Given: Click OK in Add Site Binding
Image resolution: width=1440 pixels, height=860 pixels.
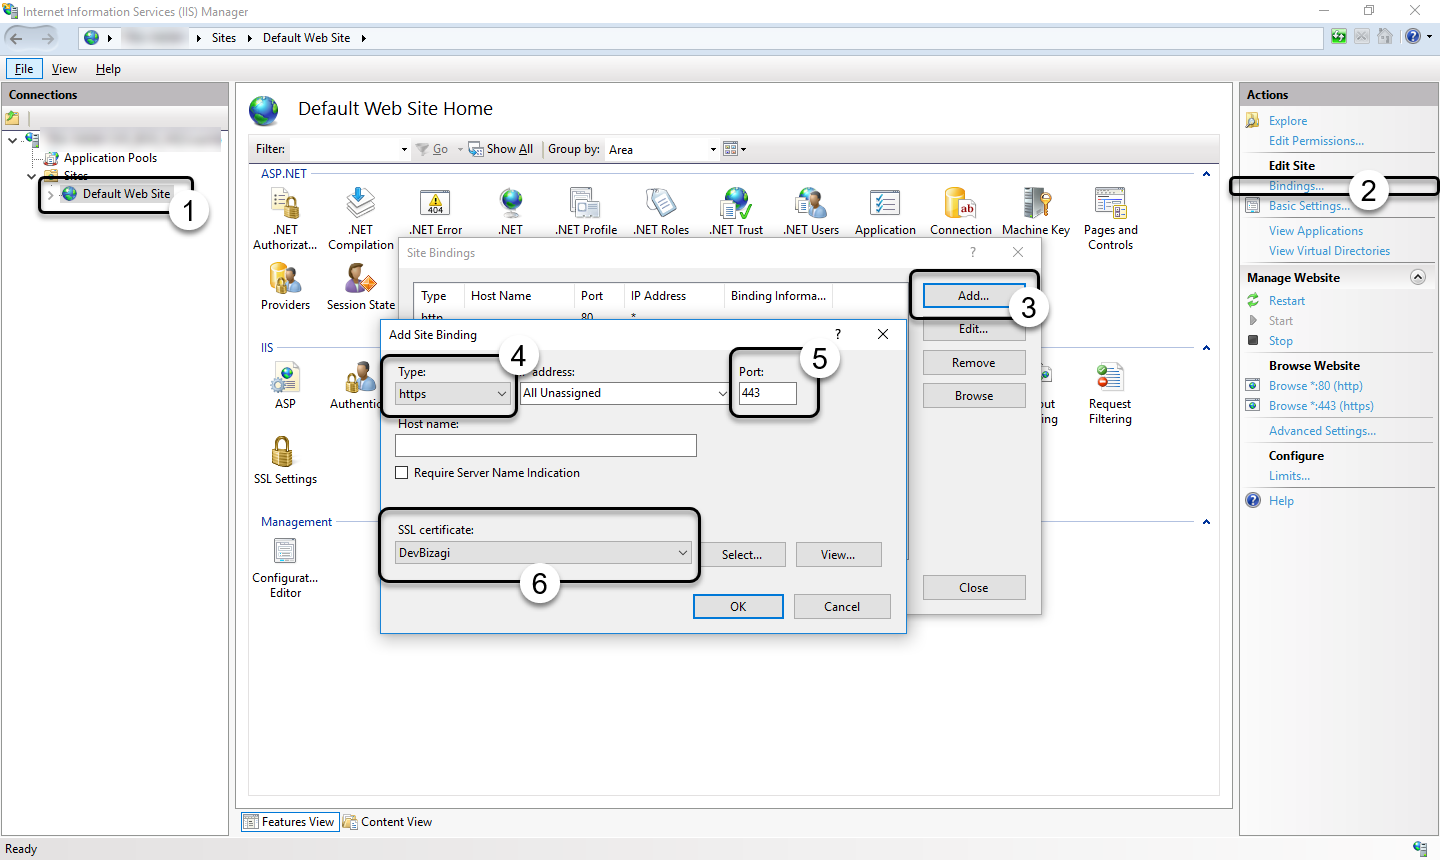Looking at the screenshot, I should pyautogui.click(x=738, y=607).
